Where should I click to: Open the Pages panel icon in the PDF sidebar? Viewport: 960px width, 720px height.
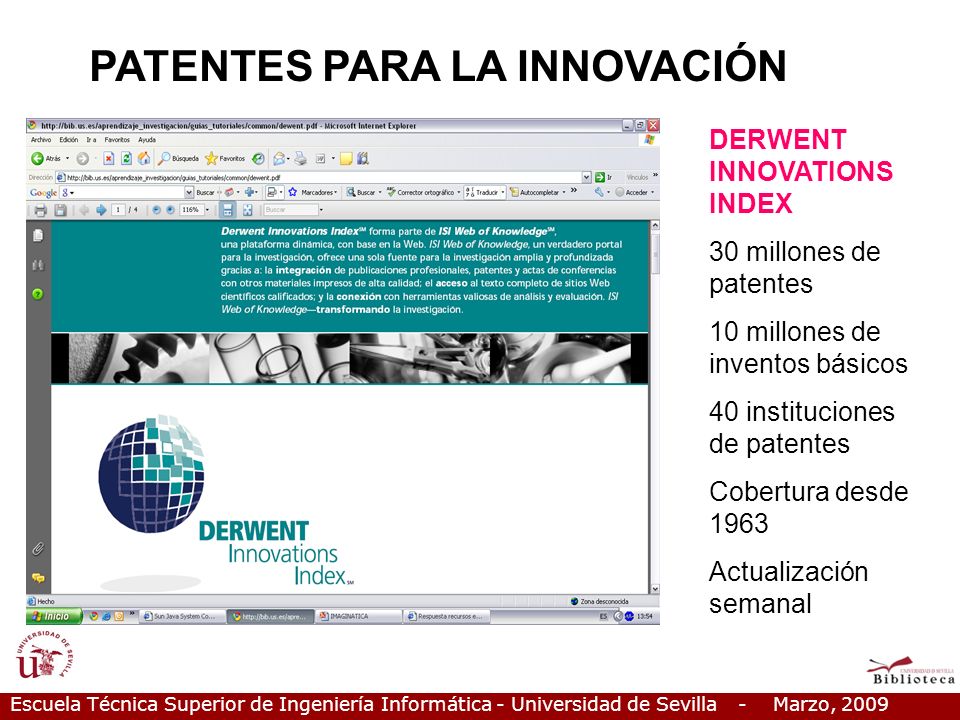click(38, 236)
